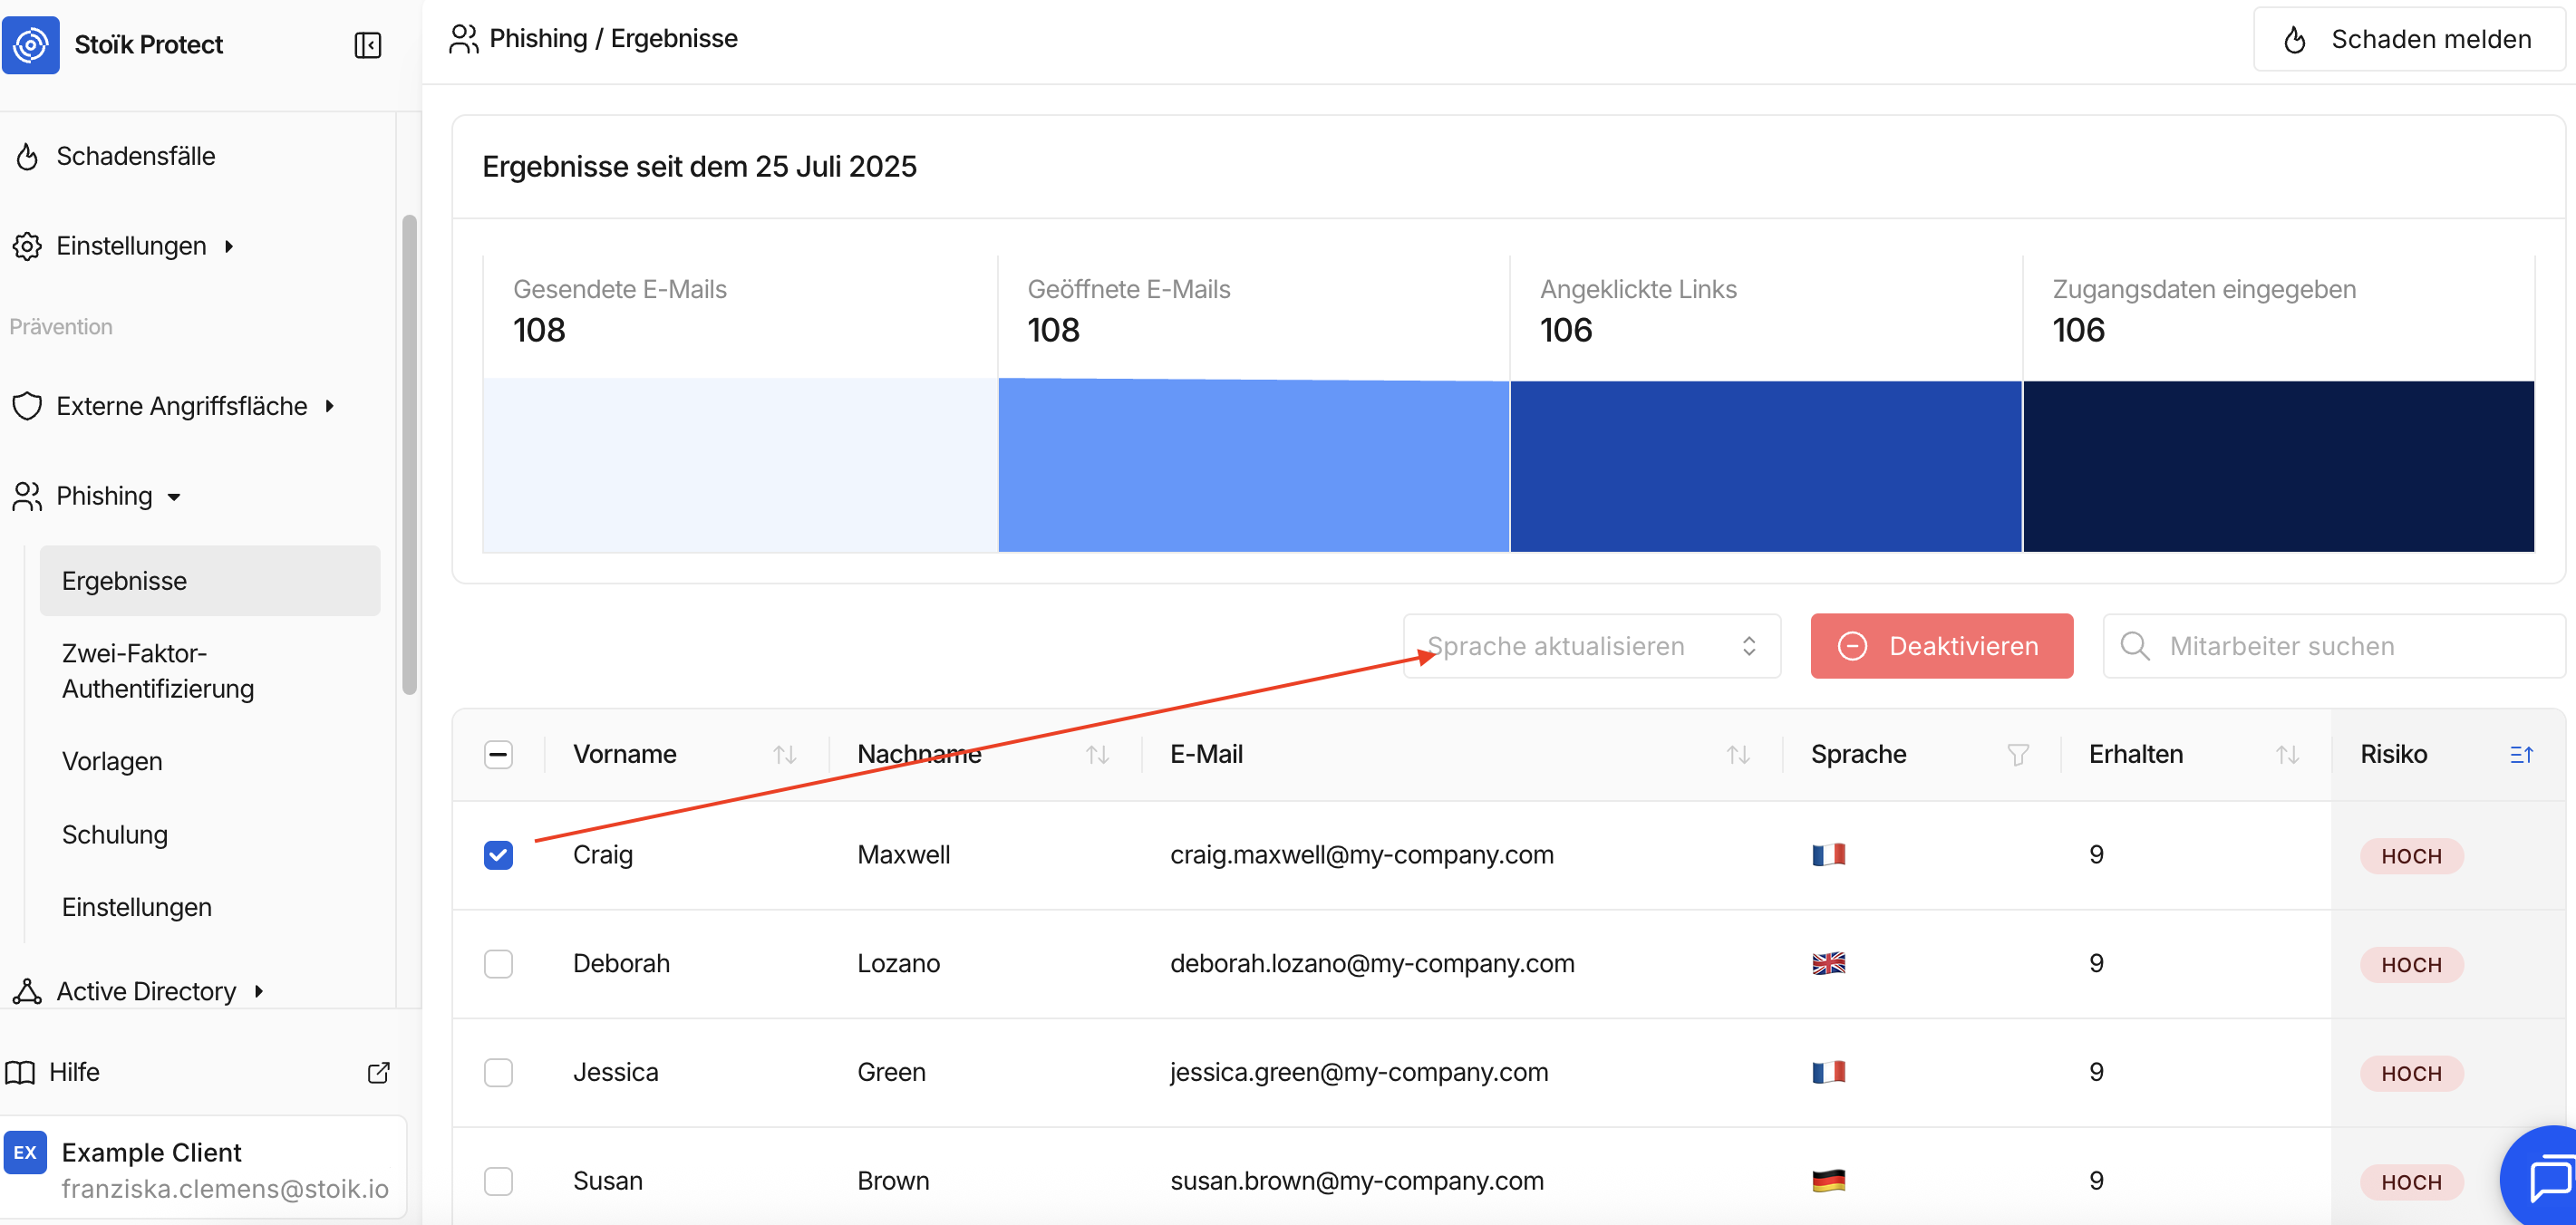
Task: Toggle the select-all header checkbox
Action: pyautogui.click(x=498, y=754)
